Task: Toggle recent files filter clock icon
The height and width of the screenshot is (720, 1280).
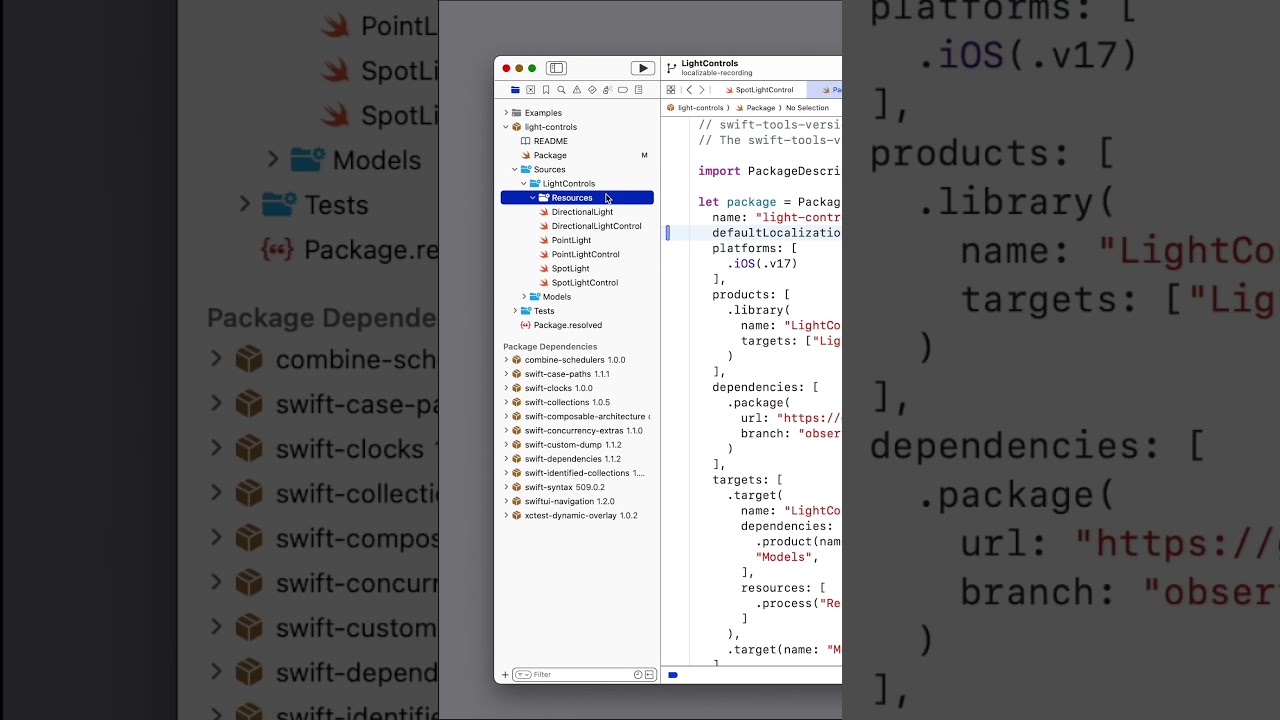Action: [638, 675]
